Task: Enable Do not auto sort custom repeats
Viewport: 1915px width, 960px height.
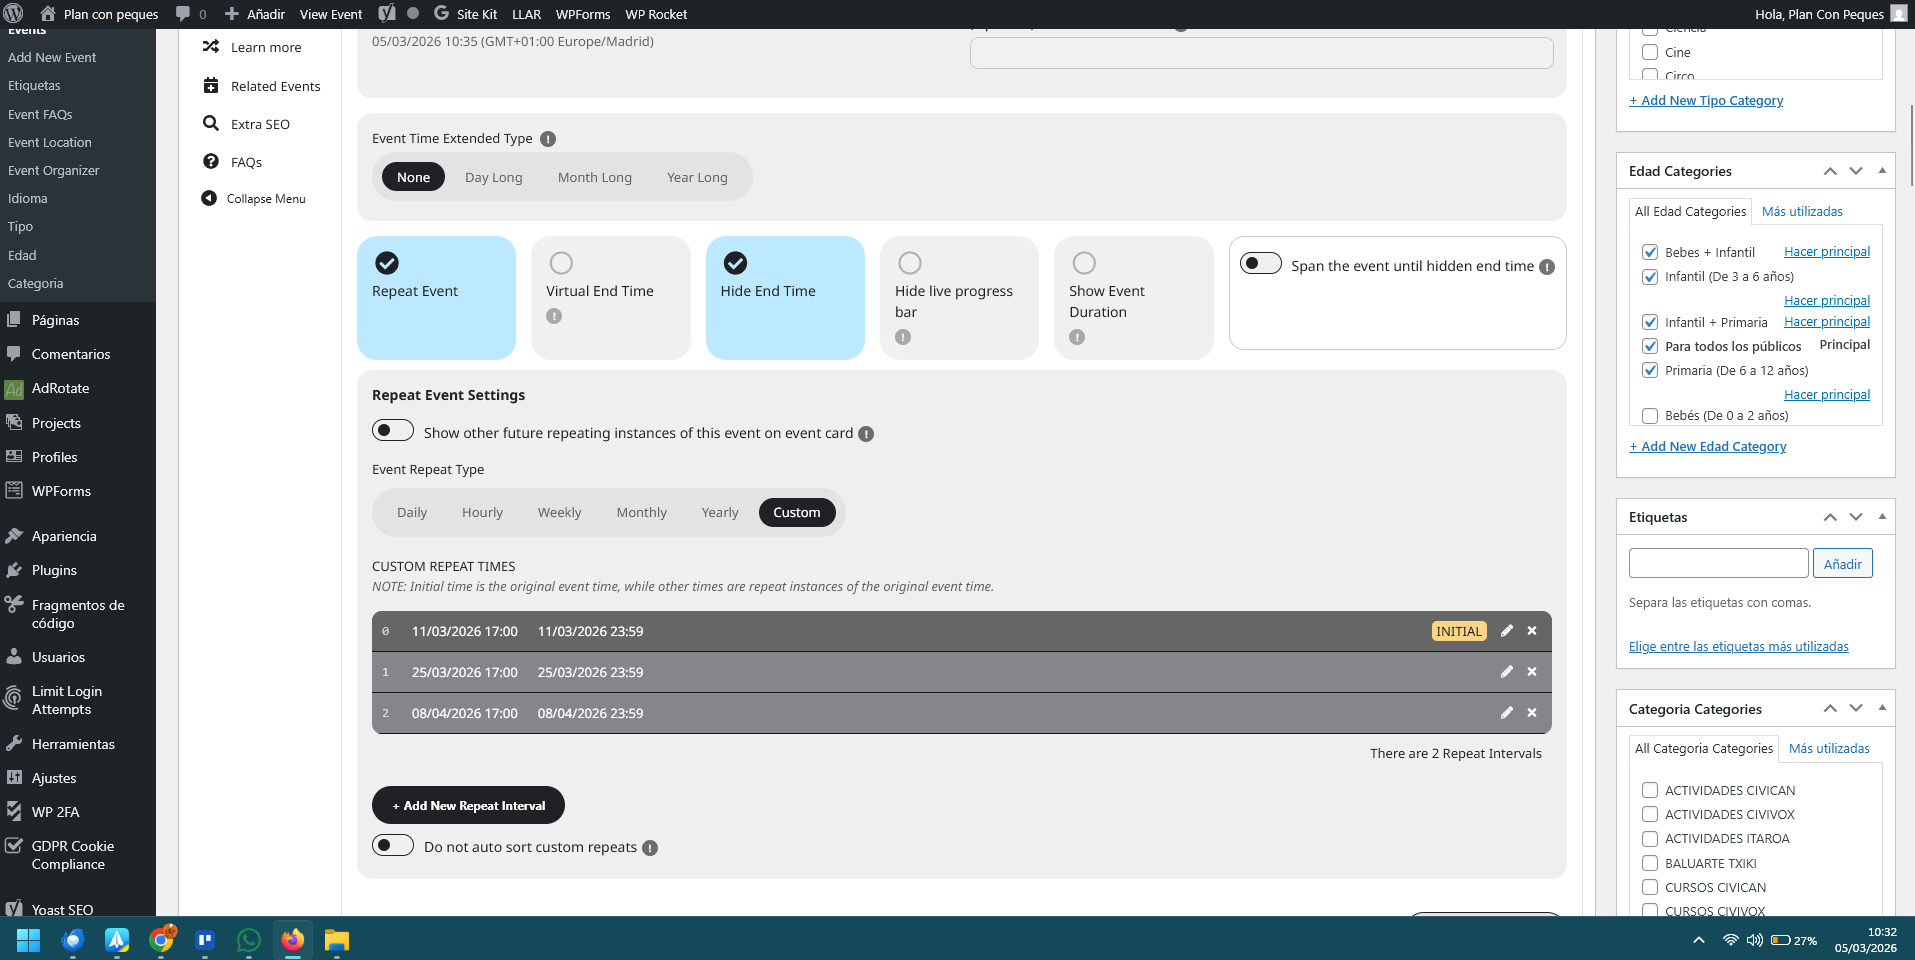Action: coord(393,846)
